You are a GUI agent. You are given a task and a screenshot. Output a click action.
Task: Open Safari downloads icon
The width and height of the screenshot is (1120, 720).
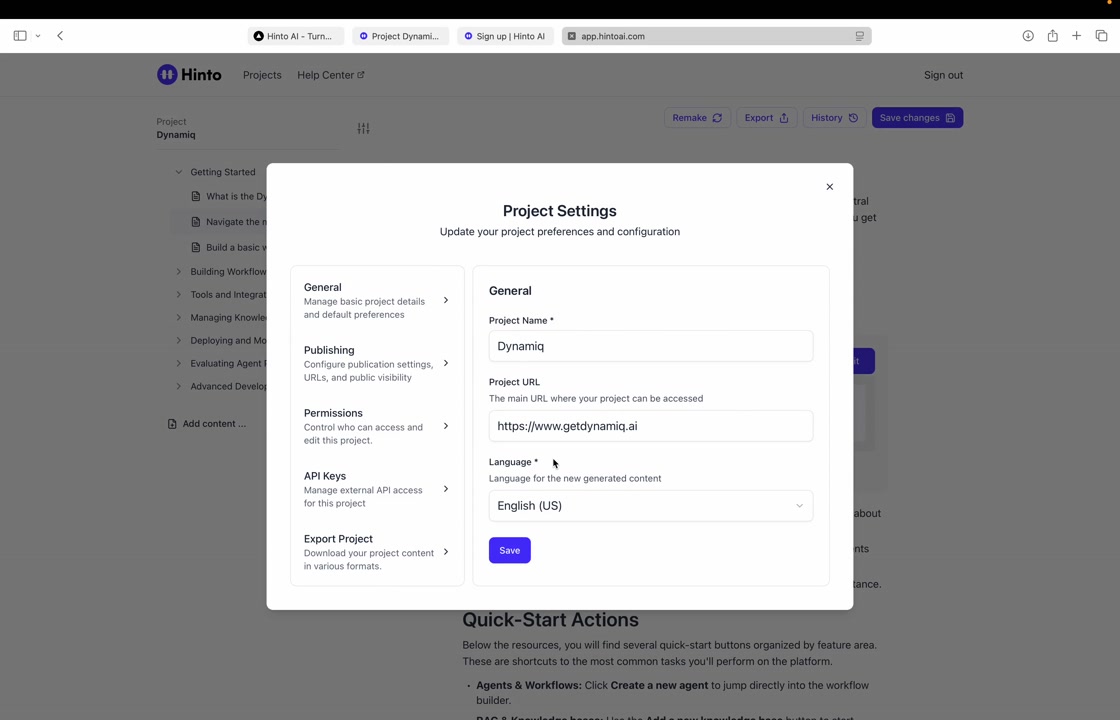[1028, 36]
